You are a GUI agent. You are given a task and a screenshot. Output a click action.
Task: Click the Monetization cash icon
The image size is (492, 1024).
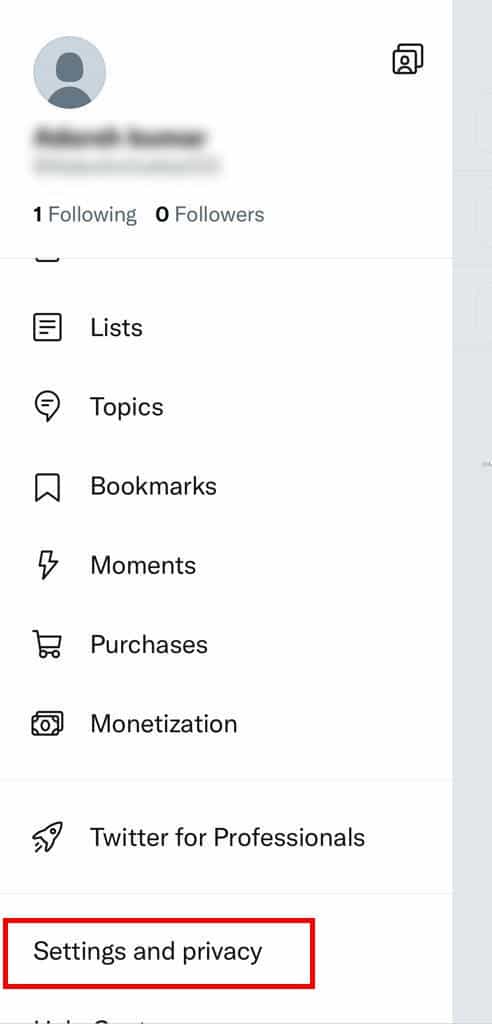pyautogui.click(x=47, y=724)
